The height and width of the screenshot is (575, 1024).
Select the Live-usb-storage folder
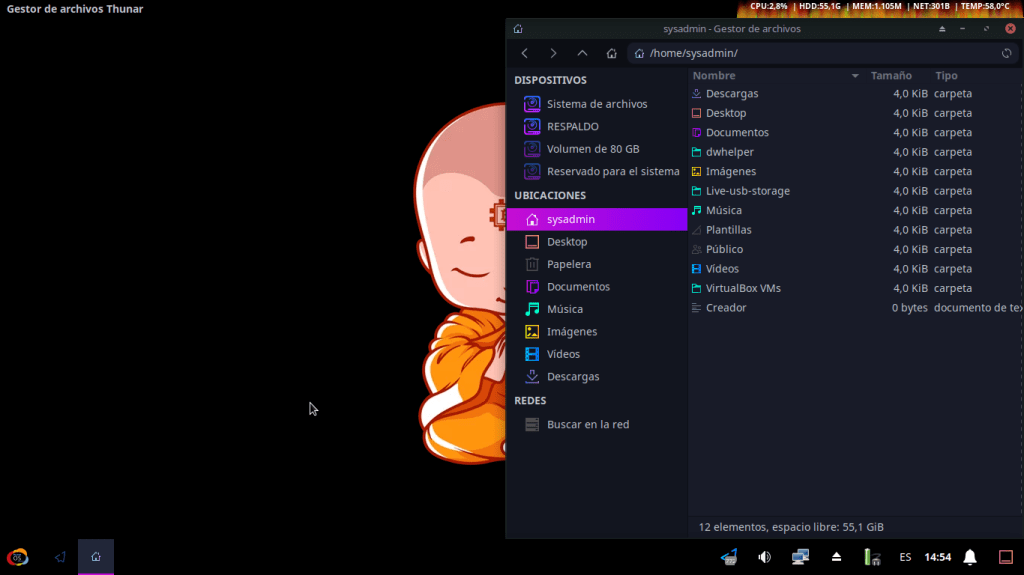pyautogui.click(x=747, y=191)
